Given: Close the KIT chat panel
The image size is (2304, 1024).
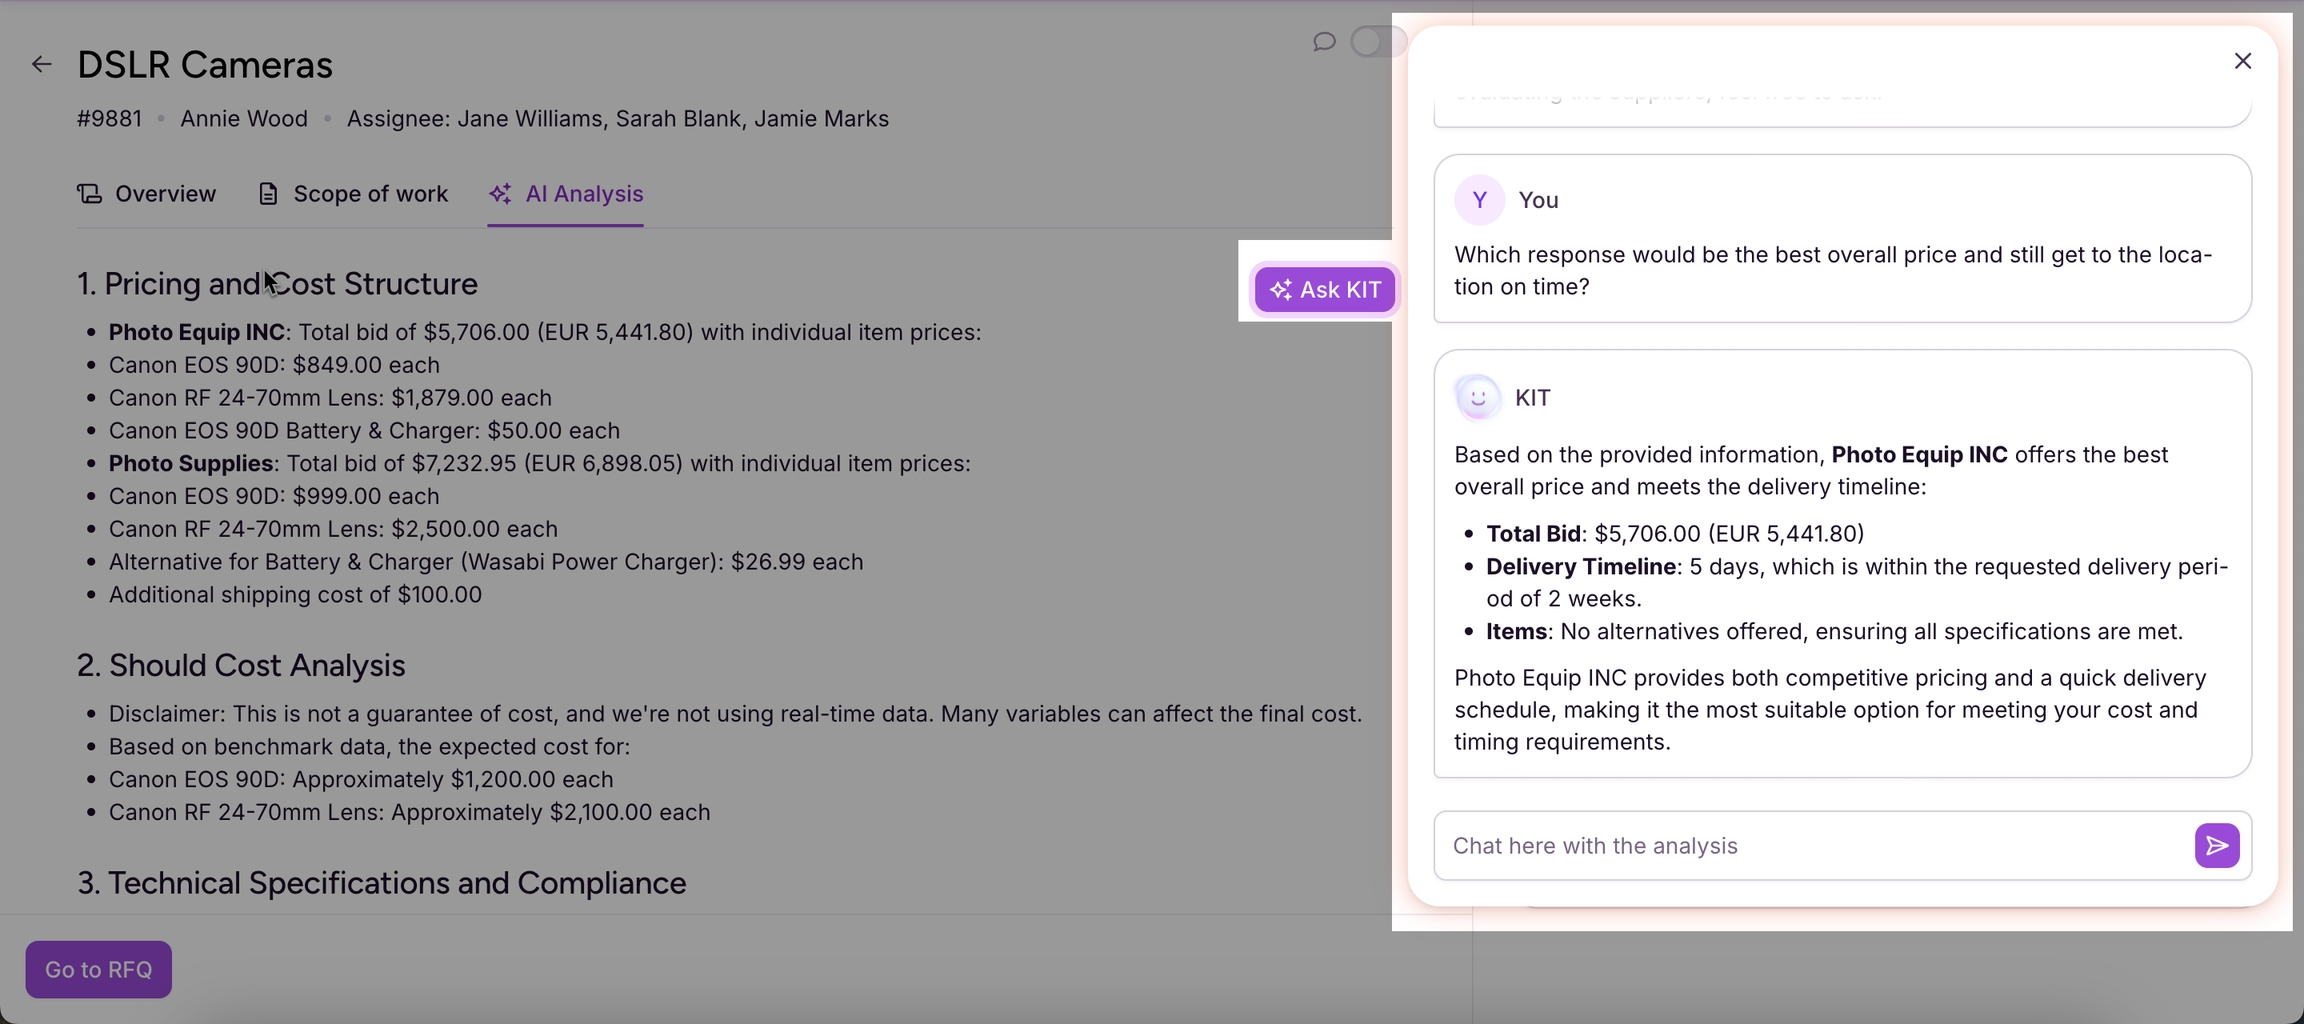Looking at the screenshot, I should pos(2242,61).
